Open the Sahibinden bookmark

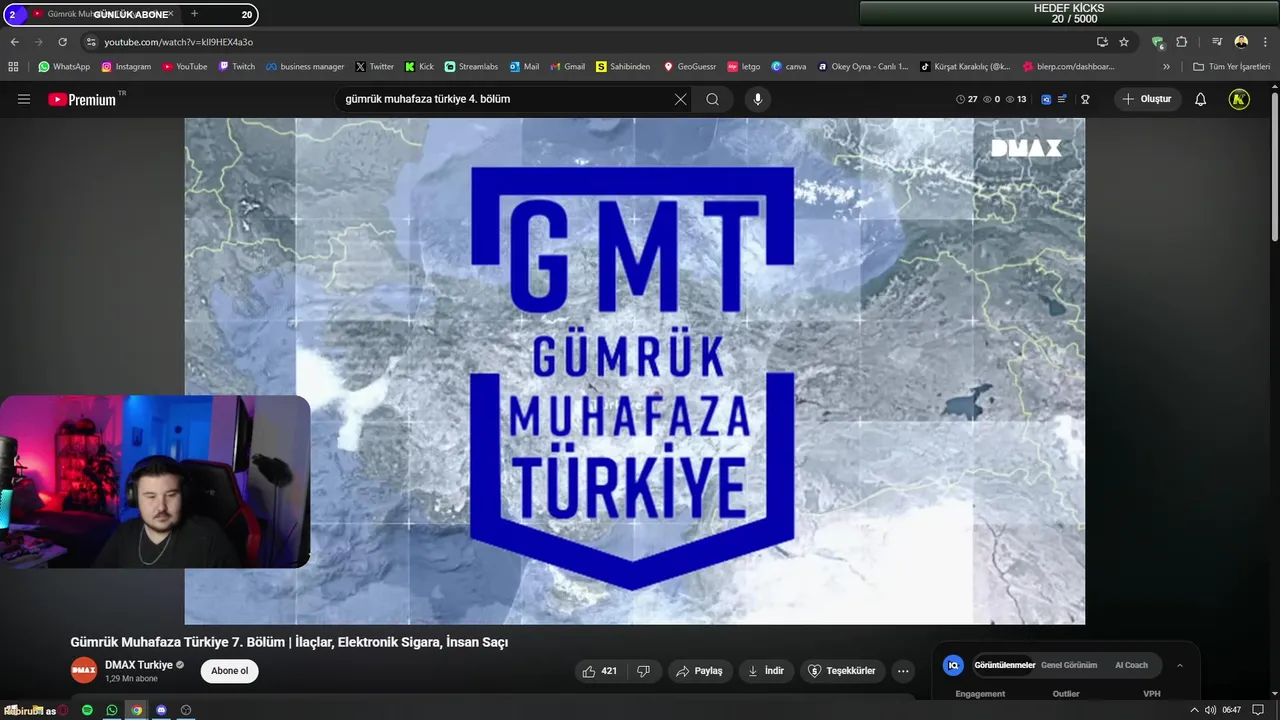623,67
